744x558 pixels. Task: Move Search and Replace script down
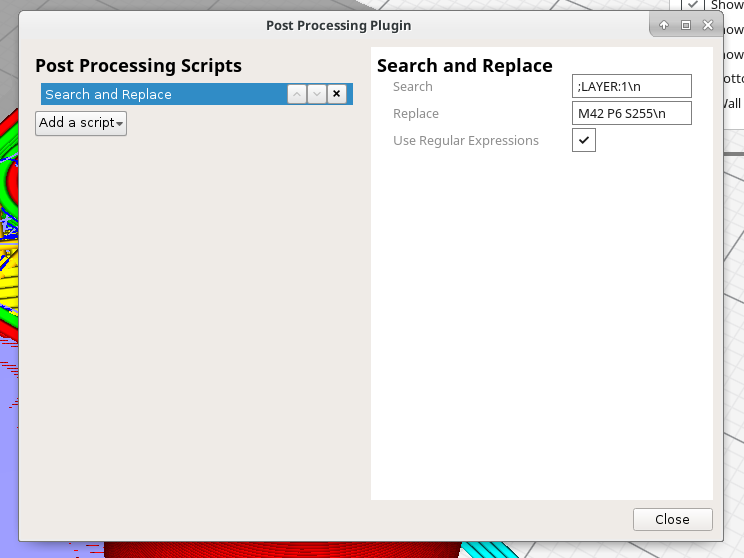click(x=317, y=94)
